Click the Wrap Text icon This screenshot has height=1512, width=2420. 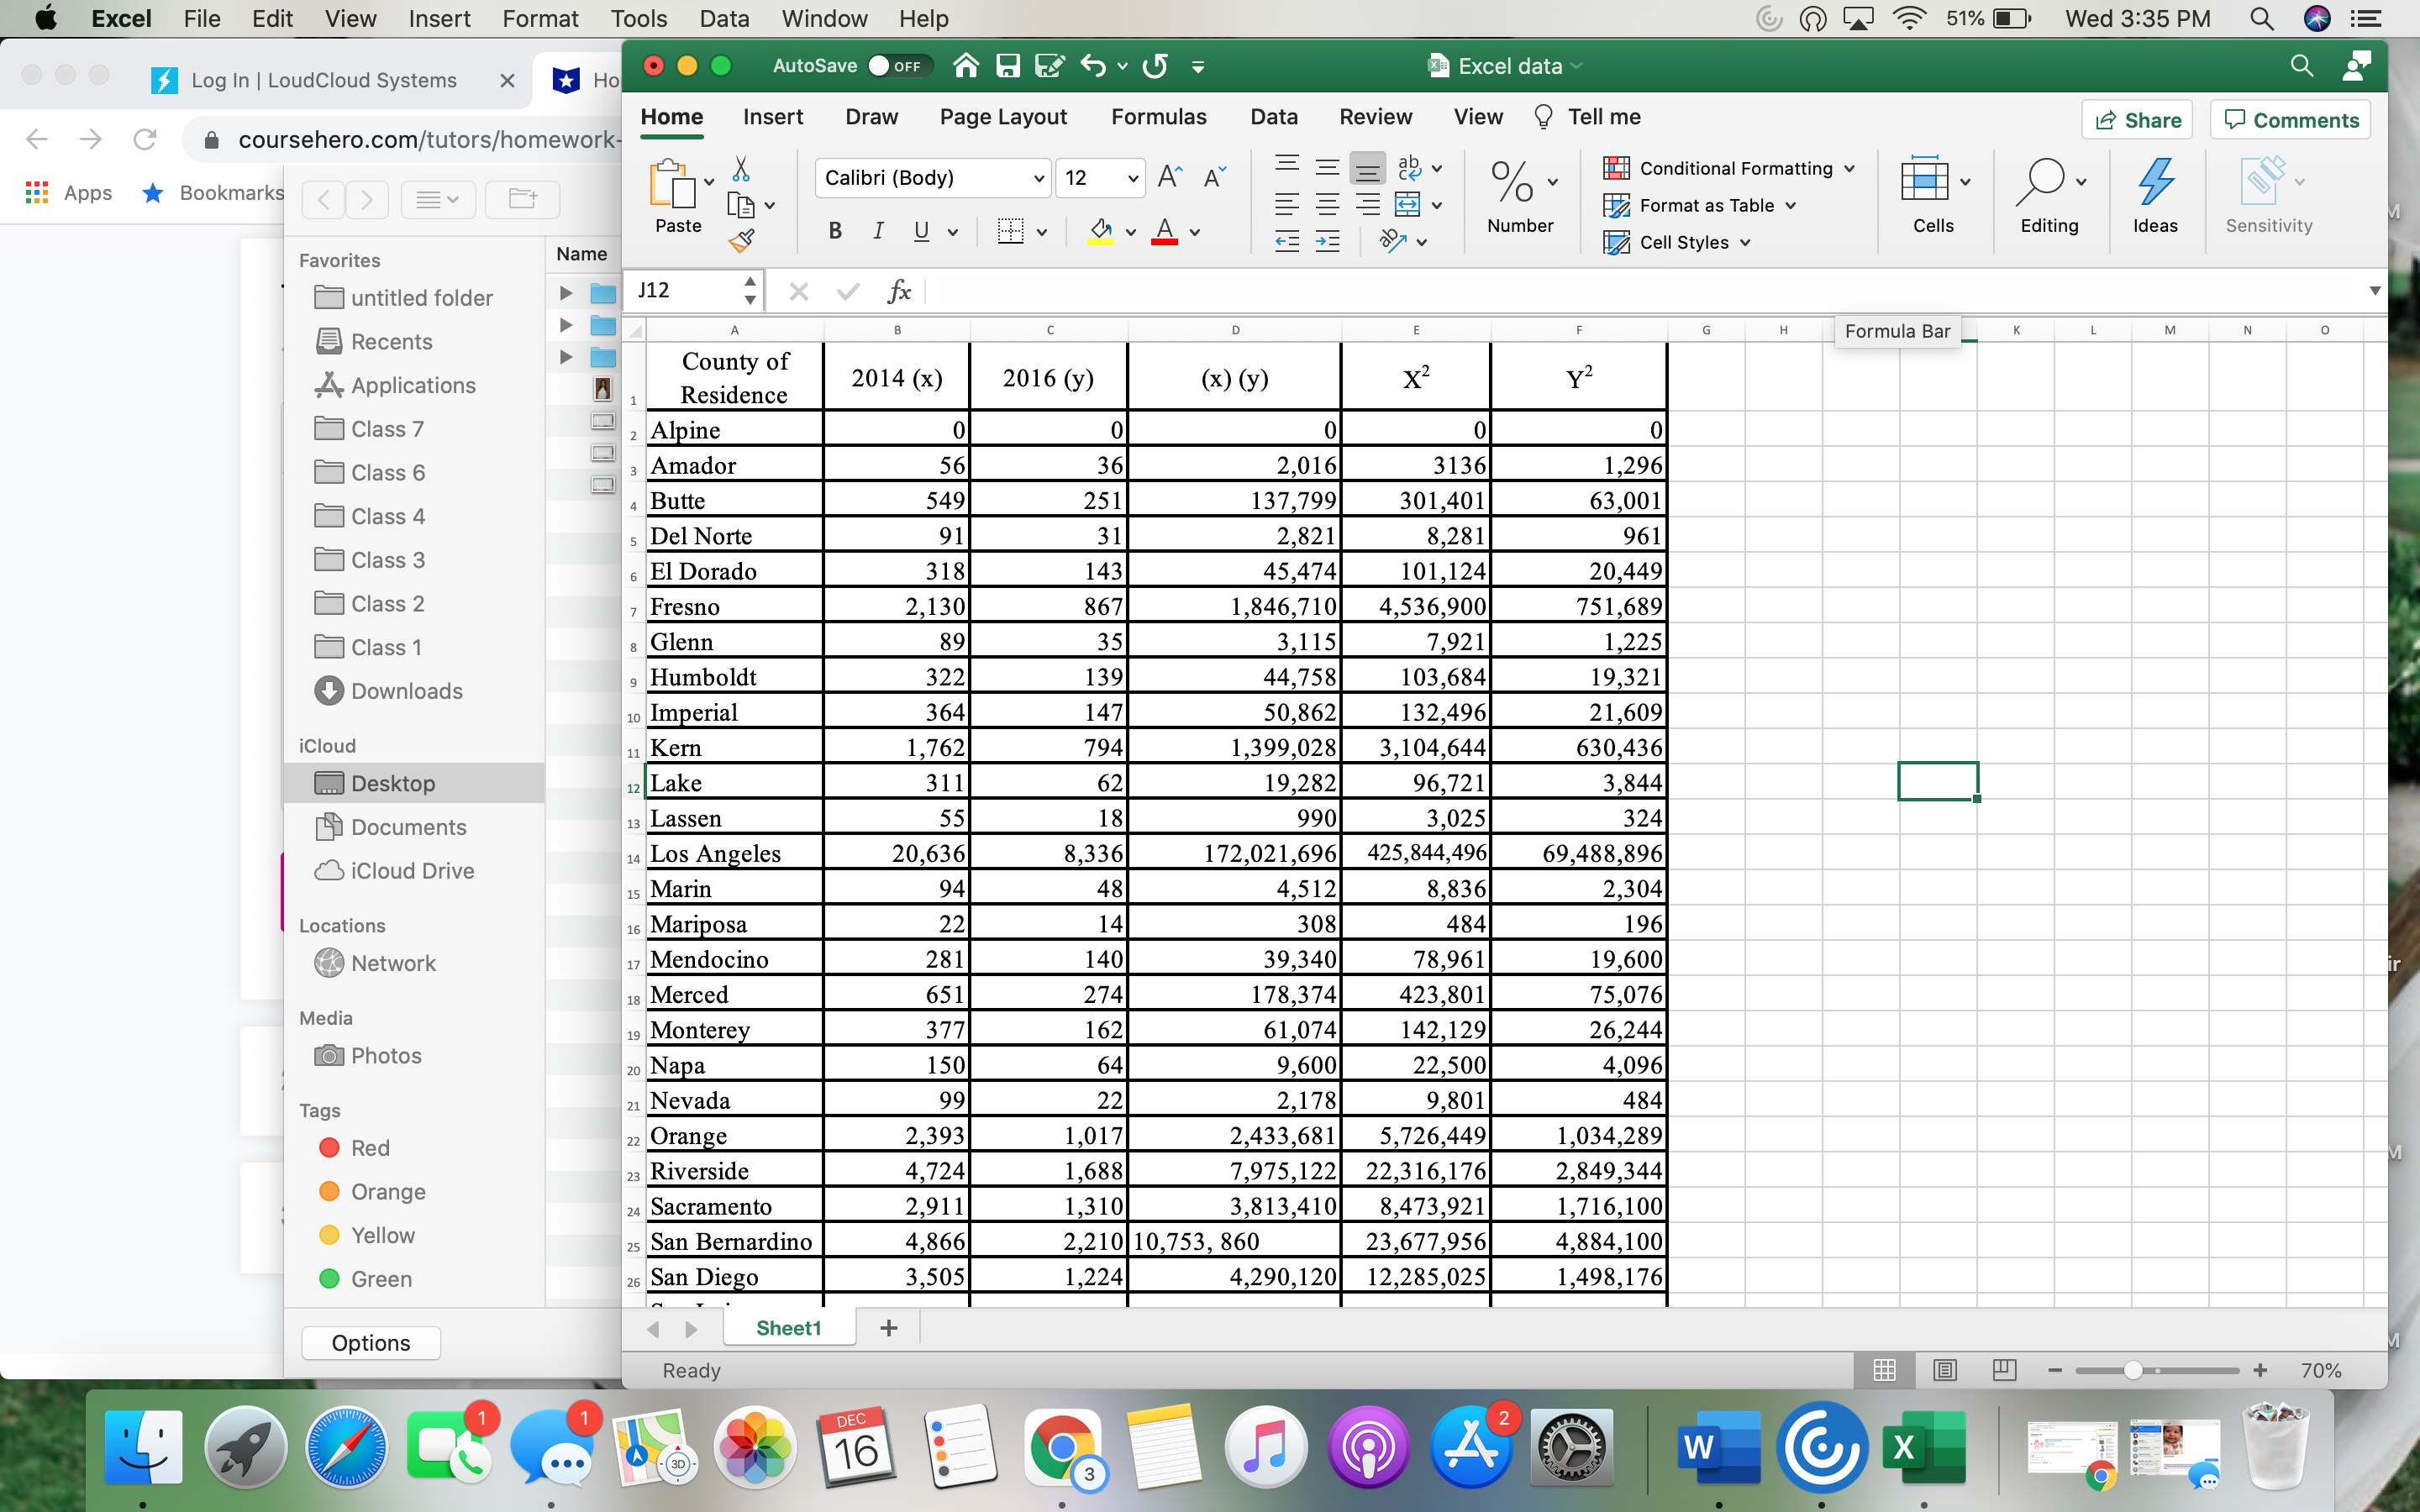(1409, 167)
